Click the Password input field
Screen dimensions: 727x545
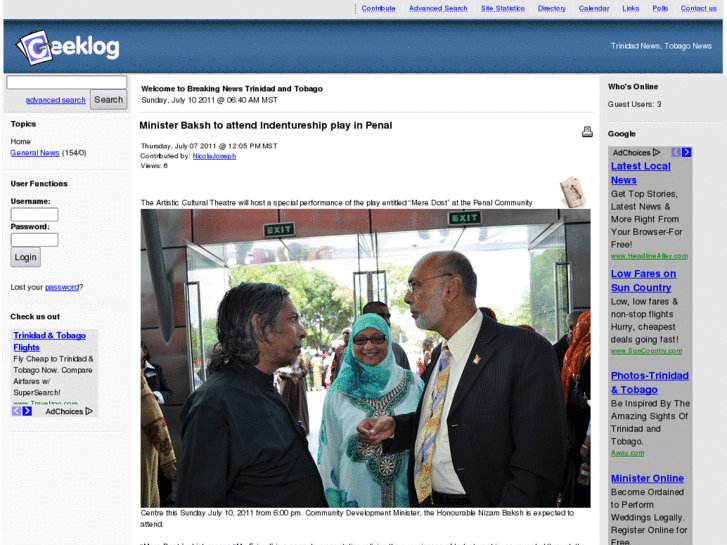(34, 240)
